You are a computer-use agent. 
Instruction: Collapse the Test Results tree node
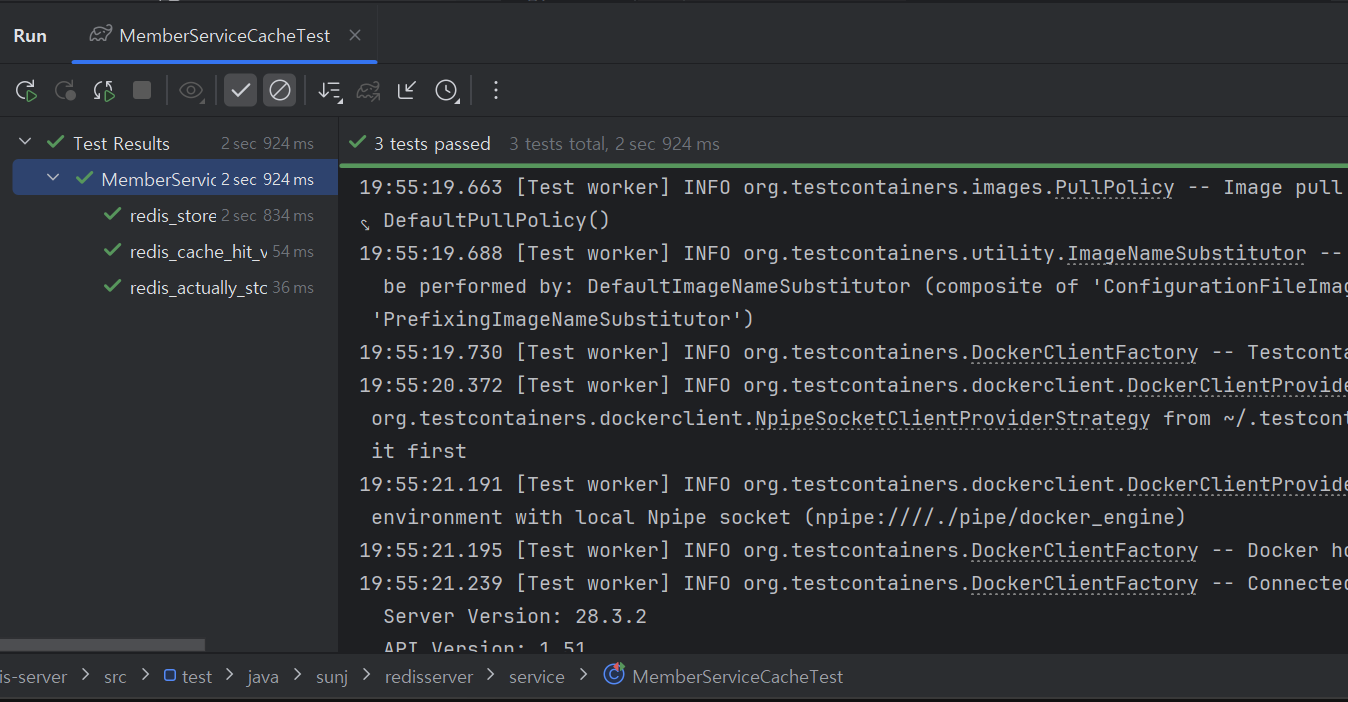click(26, 143)
